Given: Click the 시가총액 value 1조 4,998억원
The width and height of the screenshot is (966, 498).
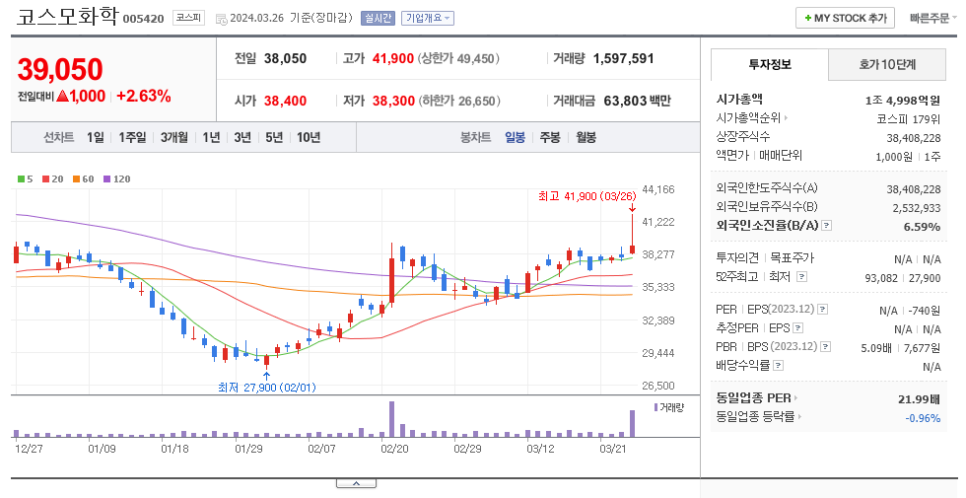Looking at the screenshot, I should [903, 100].
